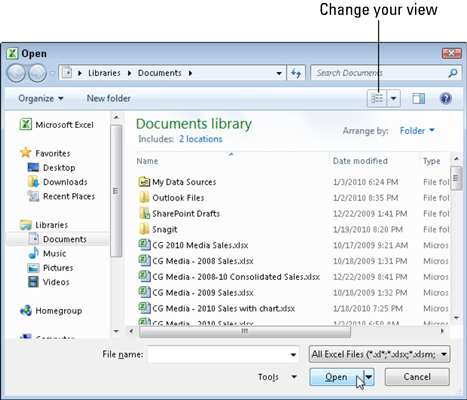Click the file list scroll left arrow
Image resolution: width=467 pixels, height=400 pixels.
(x=131, y=331)
